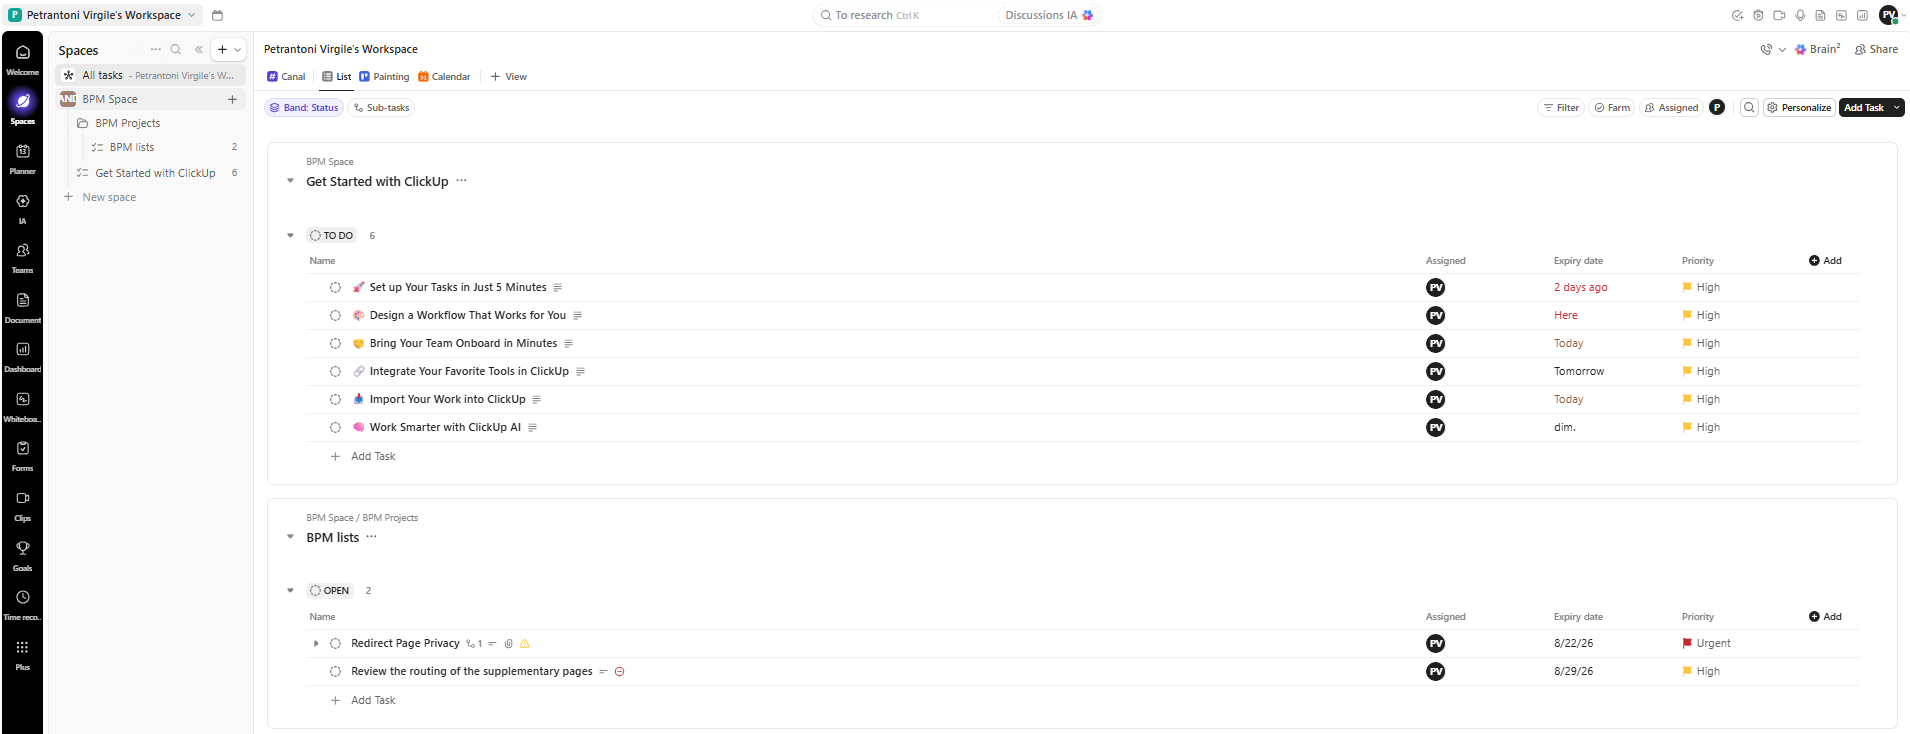Open the Goals trophy icon
This screenshot has height=734, width=1910.
coord(22,548)
